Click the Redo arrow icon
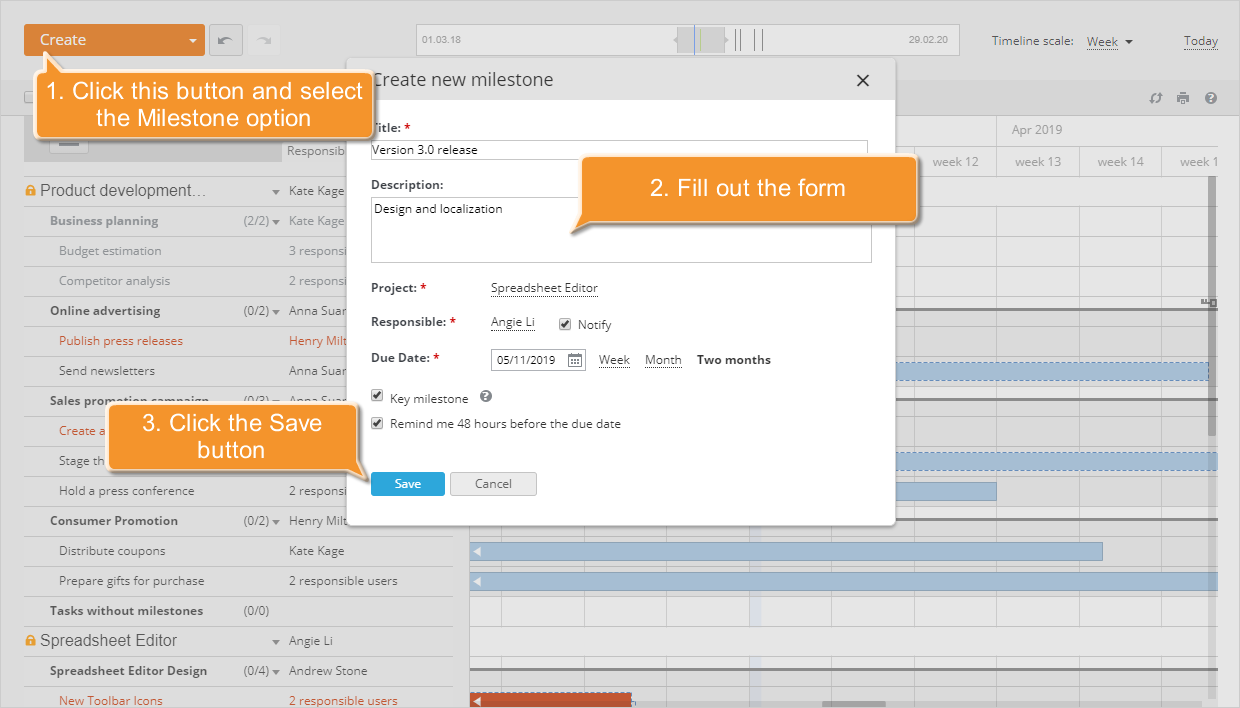The height and width of the screenshot is (708, 1240). tap(262, 39)
